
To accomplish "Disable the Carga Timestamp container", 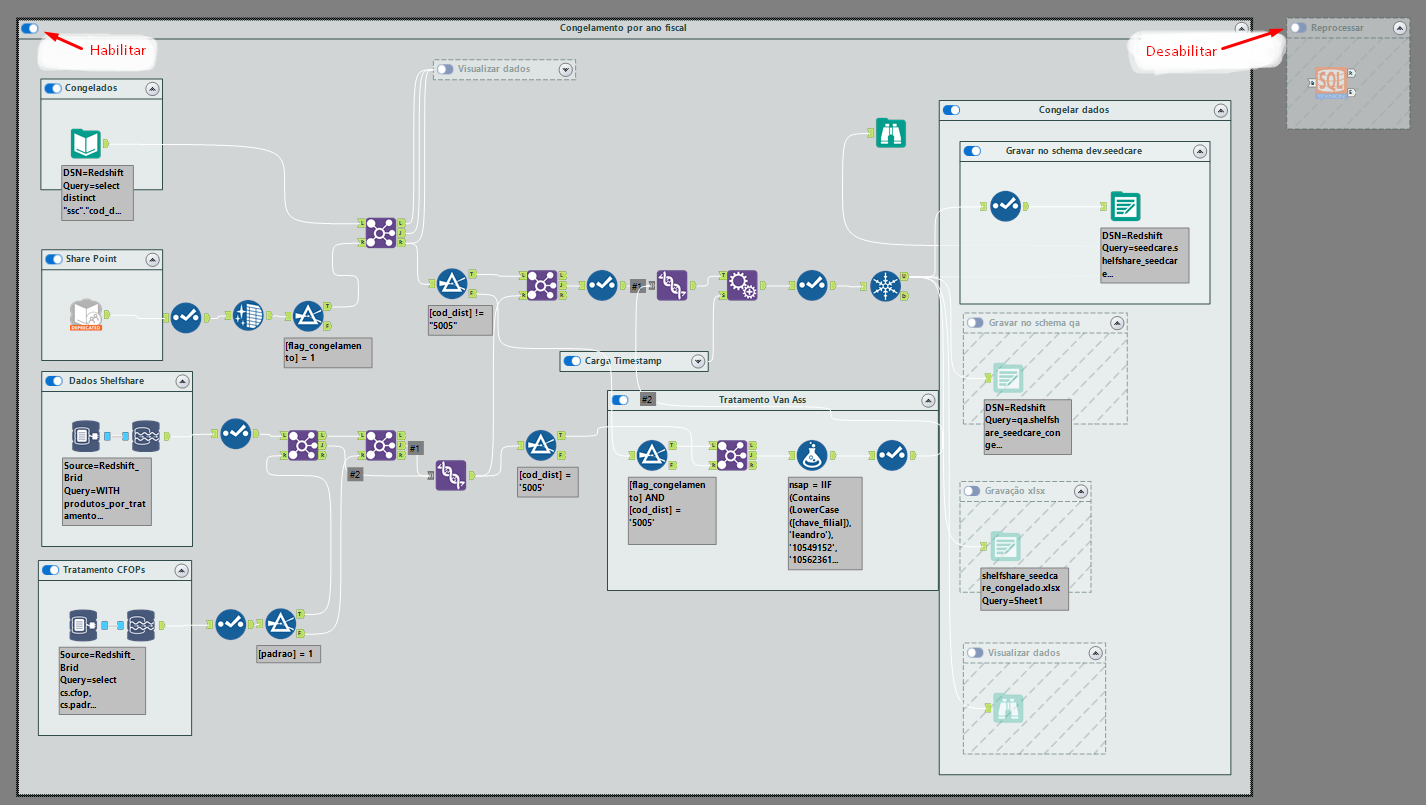I will [573, 361].
